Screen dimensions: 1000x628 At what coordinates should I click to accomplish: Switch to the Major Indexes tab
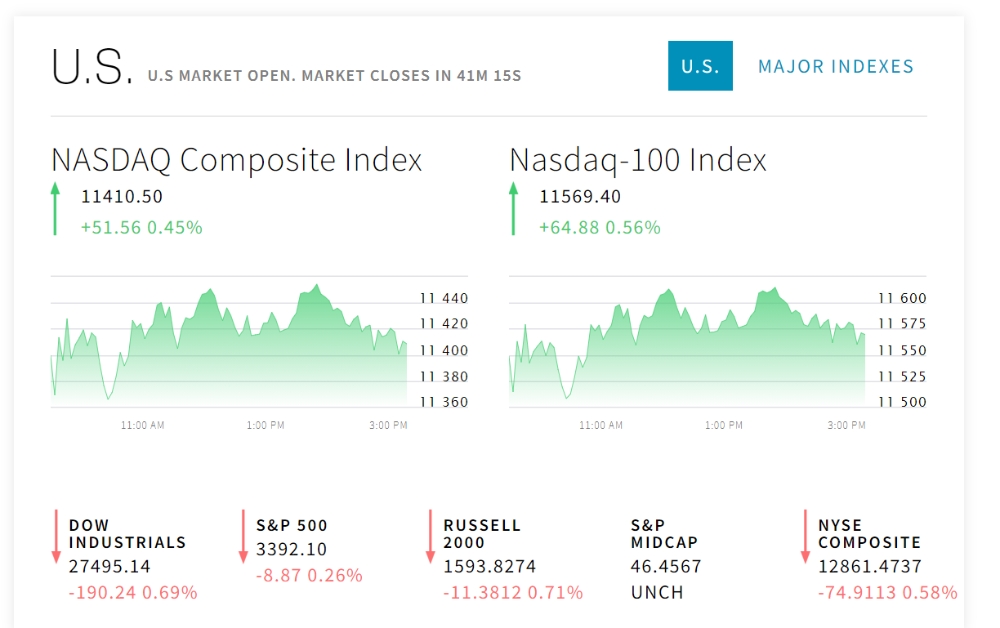835,66
